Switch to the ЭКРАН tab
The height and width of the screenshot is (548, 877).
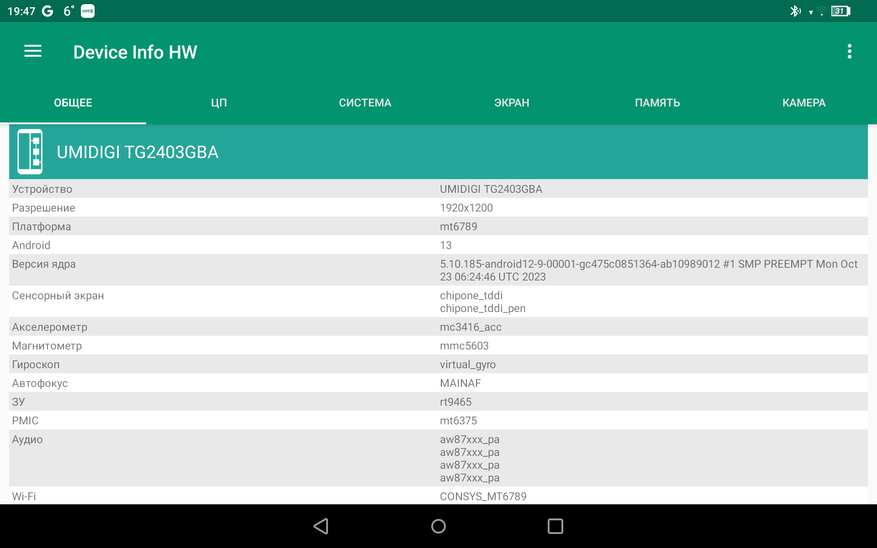coord(511,103)
